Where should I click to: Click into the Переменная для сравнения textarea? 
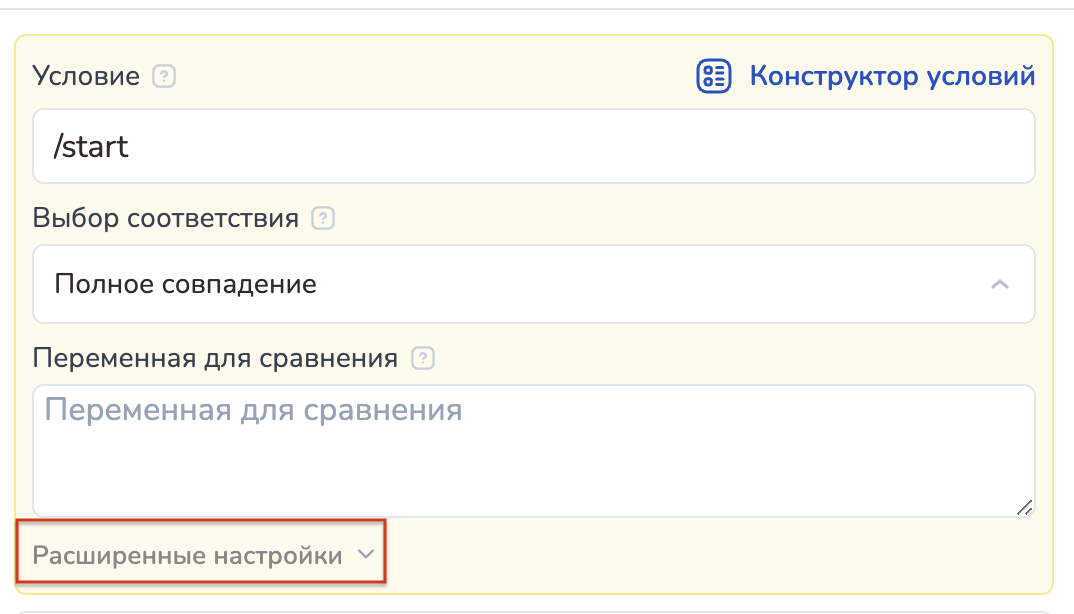534,450
